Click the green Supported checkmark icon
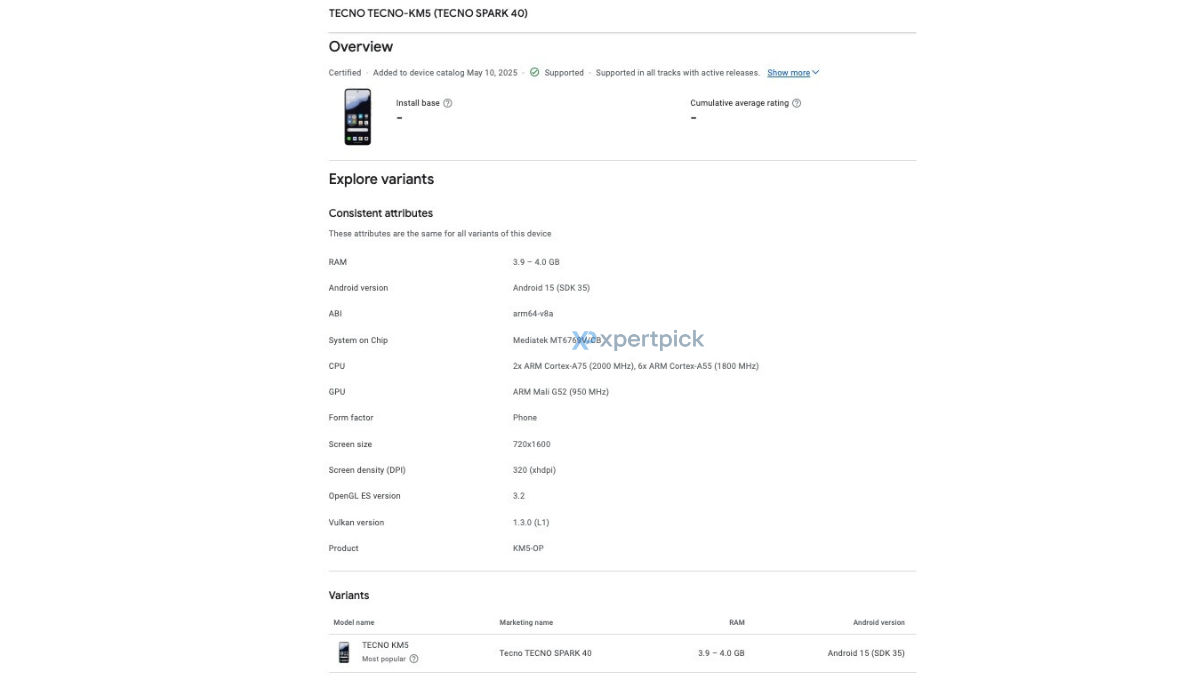This screenshot has width=1200, height=680. click(535, 72)
